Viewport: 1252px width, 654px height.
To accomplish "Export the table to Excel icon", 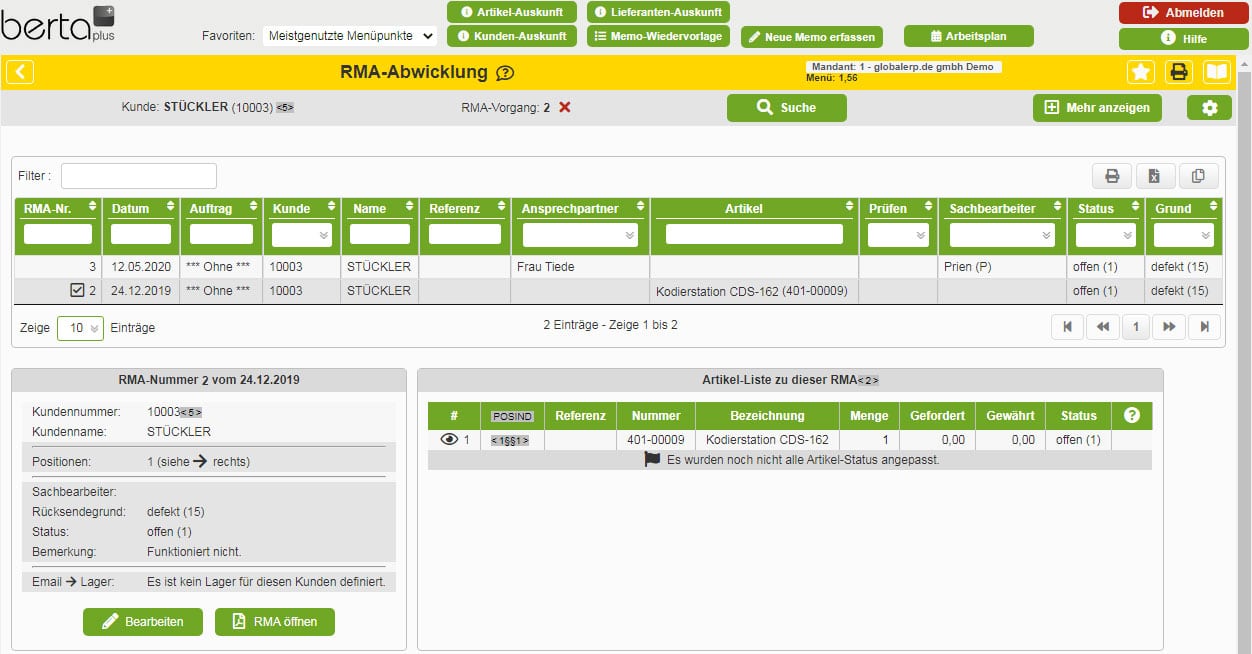I will tap(1155, 177).
